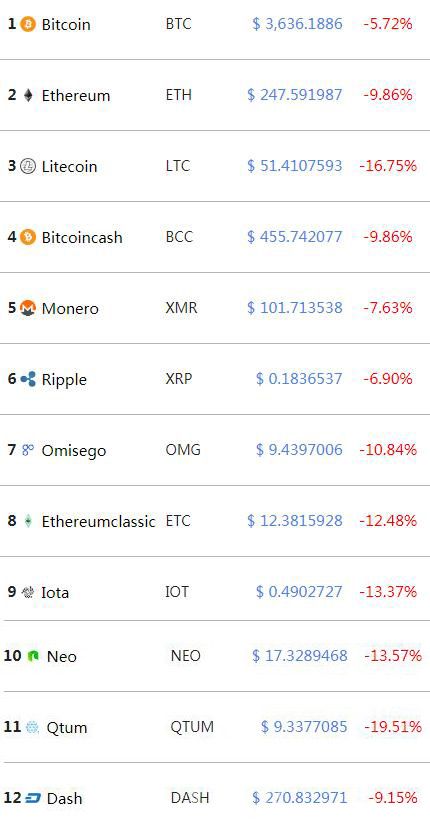Image resolution: width=430 pixels, height=824 pixels.
Task: Click the QTUM ticker symbol
Action: point(192,727)
